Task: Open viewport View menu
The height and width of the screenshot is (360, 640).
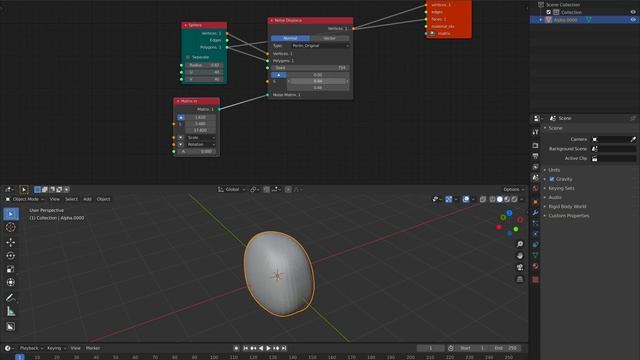Action: [x=54, y=199]
